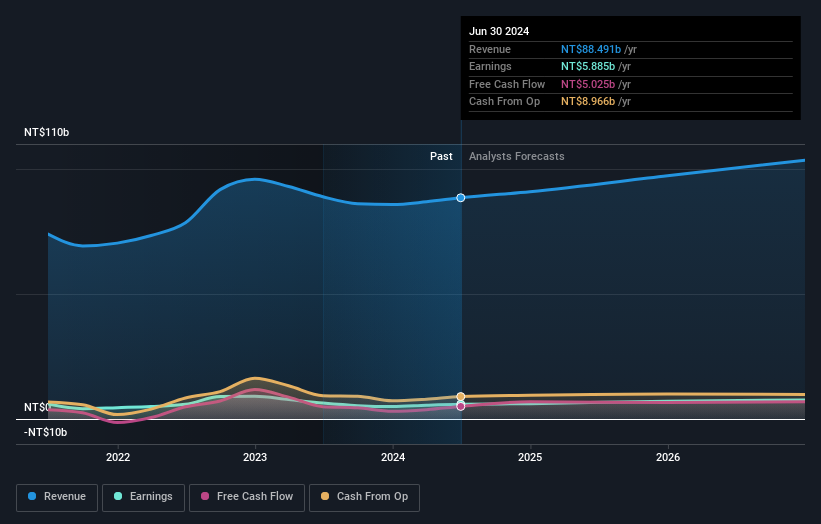Click the Analysts Forecasts label
Screen dimensions: 821x524
point(516,156)
